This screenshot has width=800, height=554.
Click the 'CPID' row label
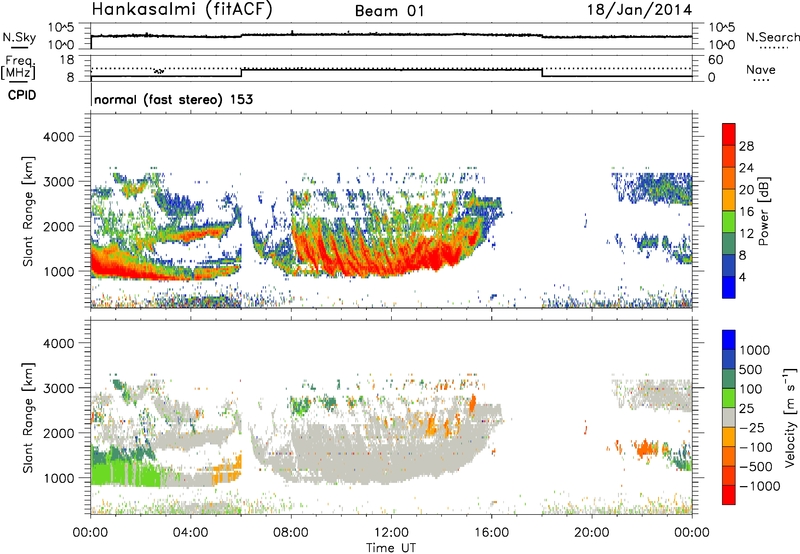click(x=22, y=95)
